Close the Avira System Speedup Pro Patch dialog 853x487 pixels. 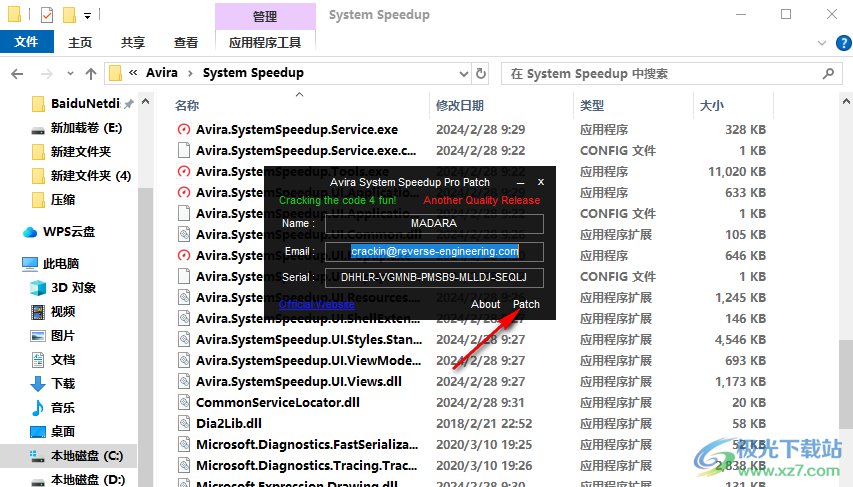pyautogui.click(x=541, y=182)
